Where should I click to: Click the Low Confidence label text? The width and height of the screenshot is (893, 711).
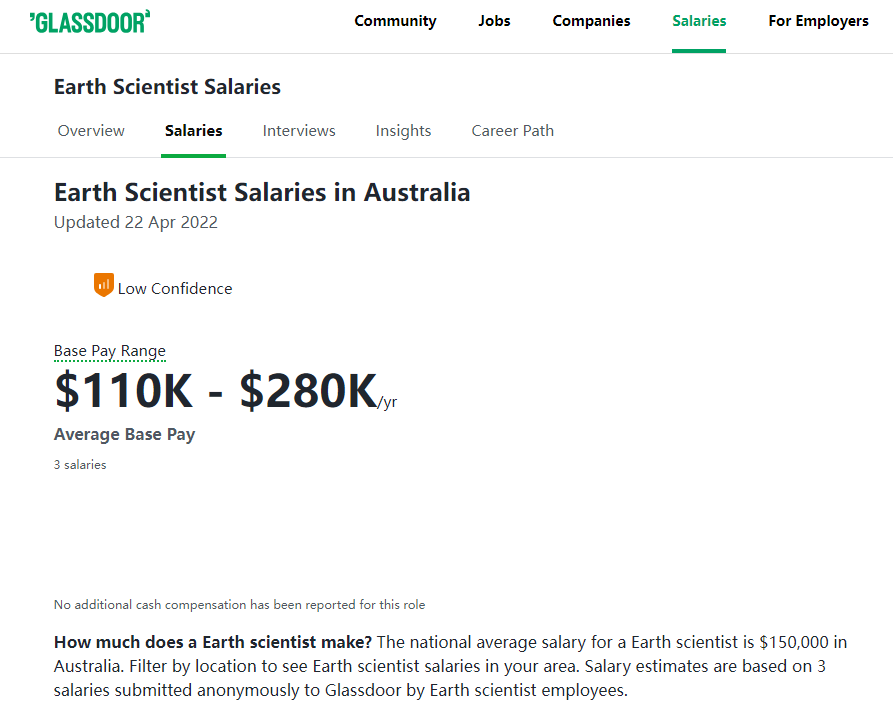tap(175, 289)
